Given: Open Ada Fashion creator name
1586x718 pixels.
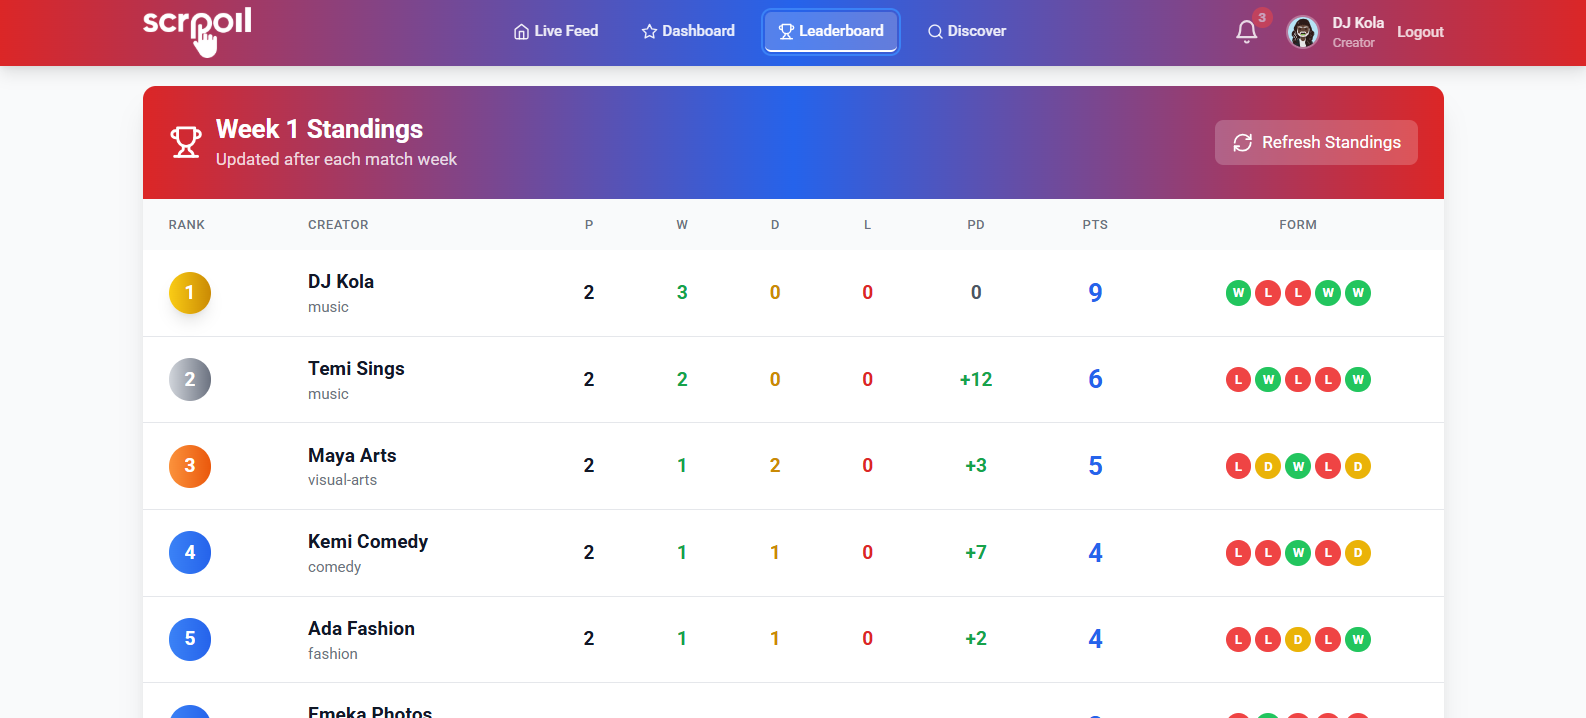Looking at the screenshot, I should [x=361, y=629].
